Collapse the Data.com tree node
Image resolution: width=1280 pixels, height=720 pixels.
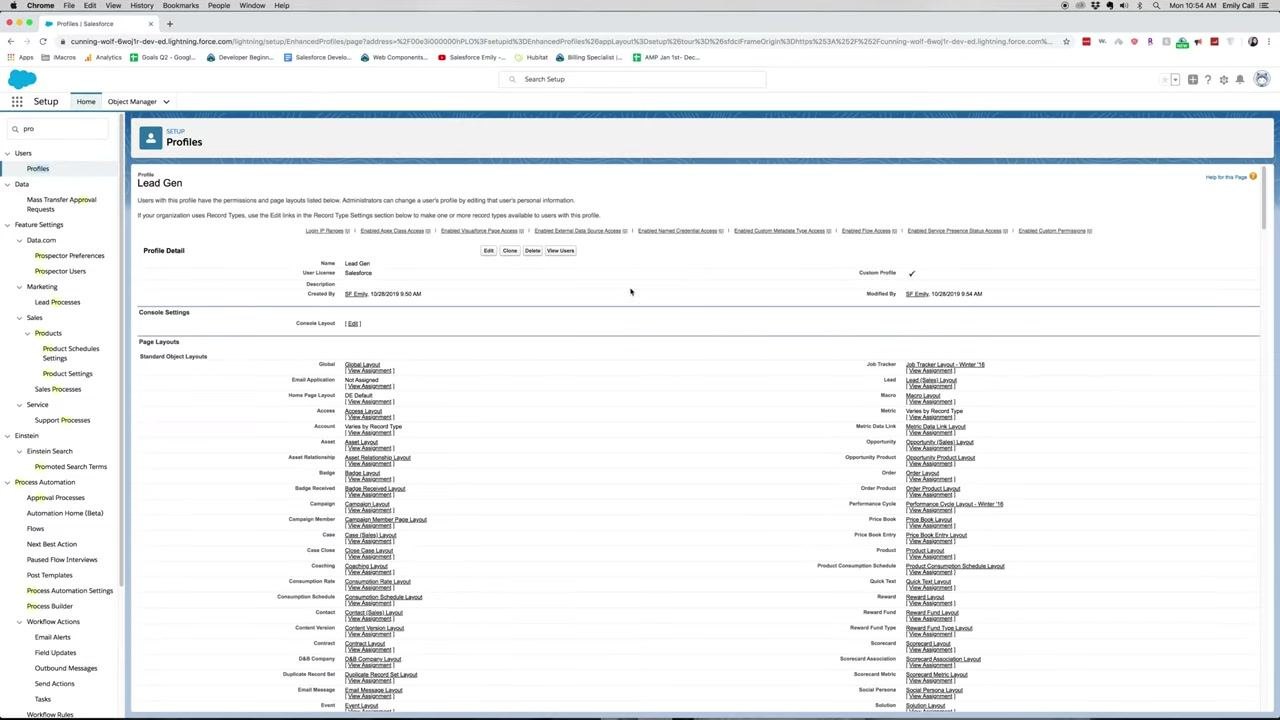coord(19,240)
